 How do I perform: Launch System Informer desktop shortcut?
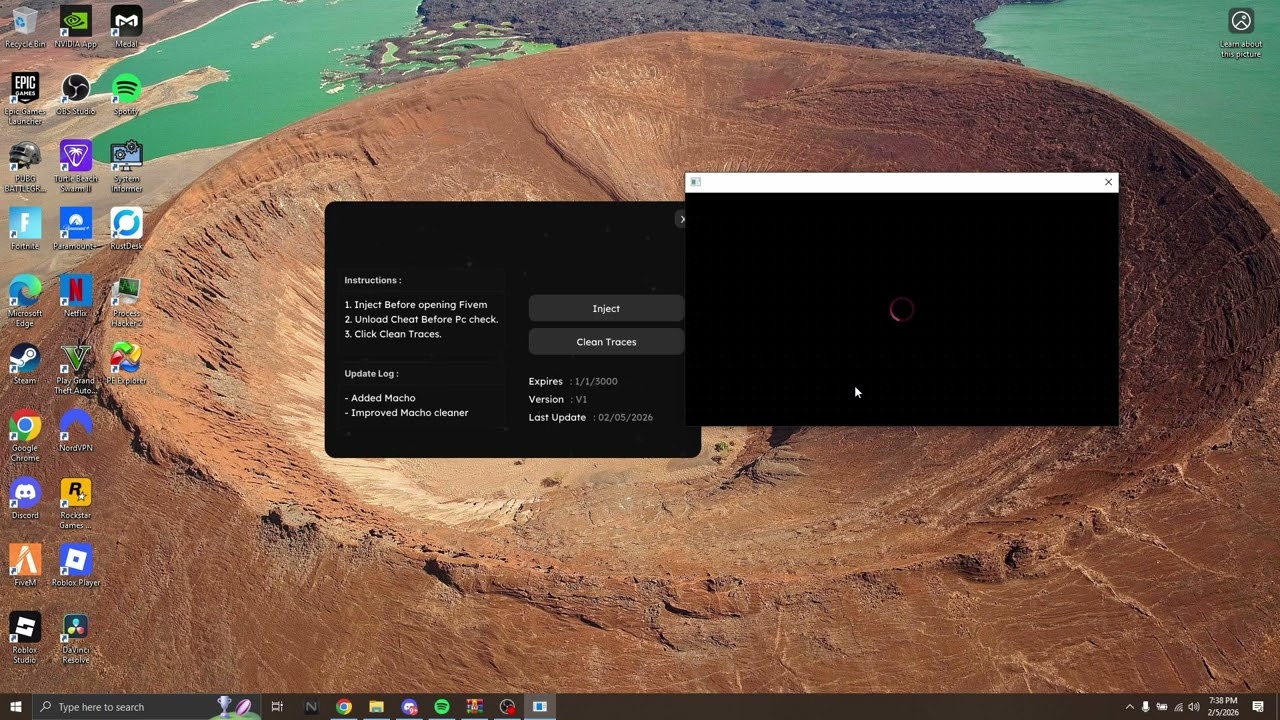pyautogui.click(x=126, y=166)
